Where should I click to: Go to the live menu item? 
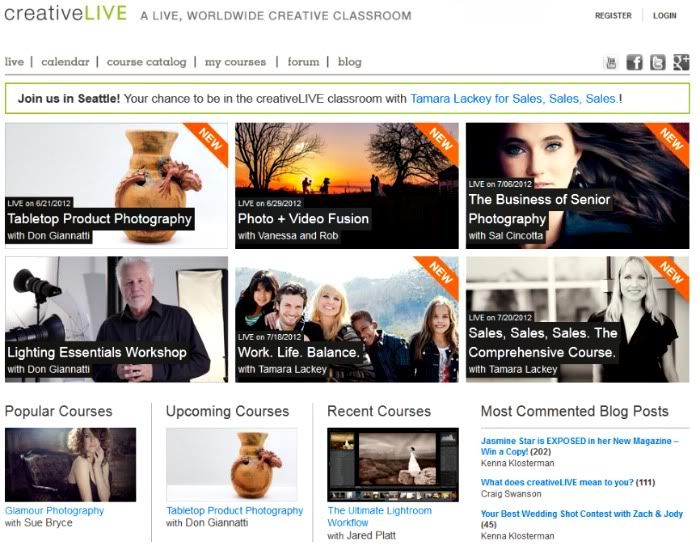(x=14, y=62)
